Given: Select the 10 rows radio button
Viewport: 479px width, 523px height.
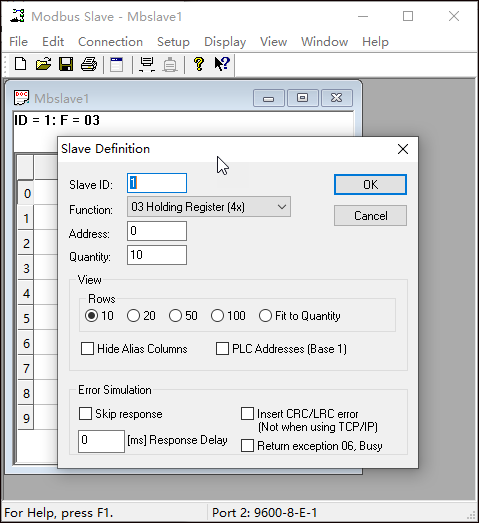Looking at the screenshot, I should (x=91, y=316).
